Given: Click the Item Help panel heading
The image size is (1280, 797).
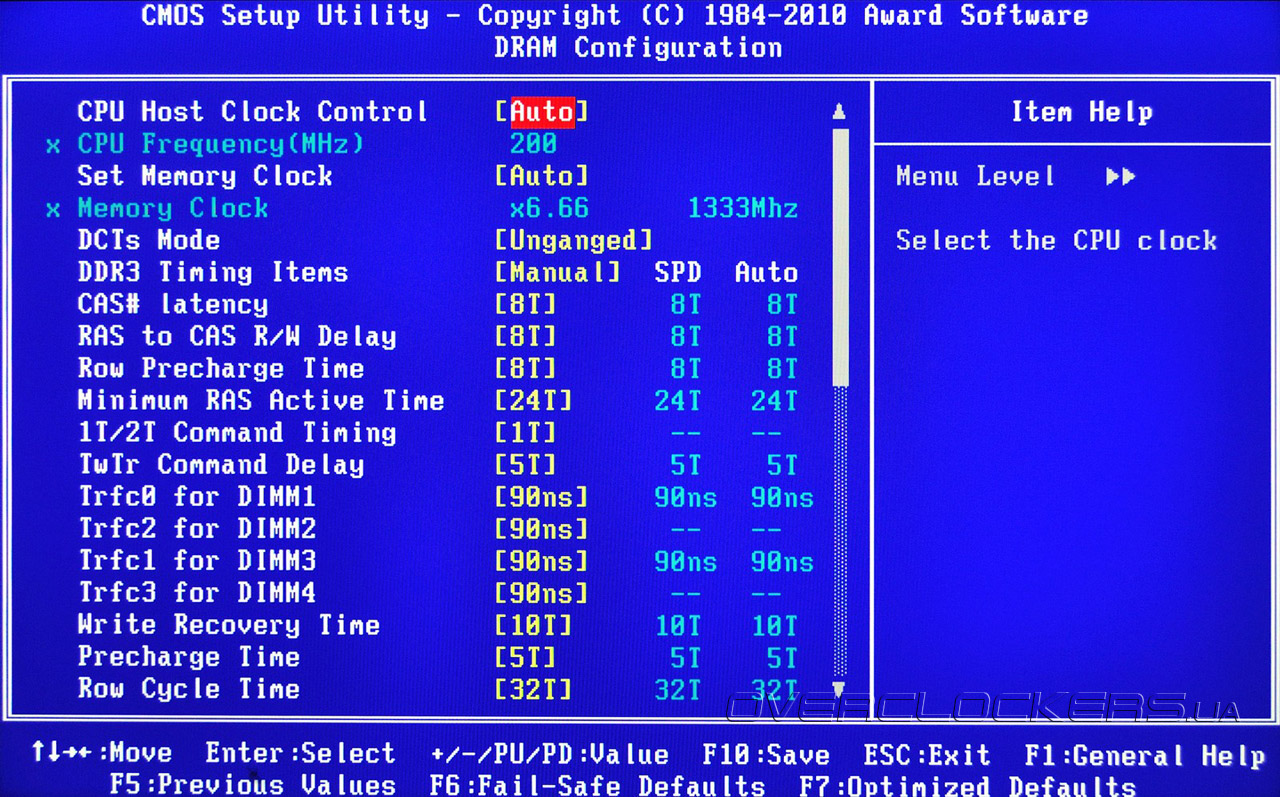Looking at the screenshot, I should (x=1081, y=112).
